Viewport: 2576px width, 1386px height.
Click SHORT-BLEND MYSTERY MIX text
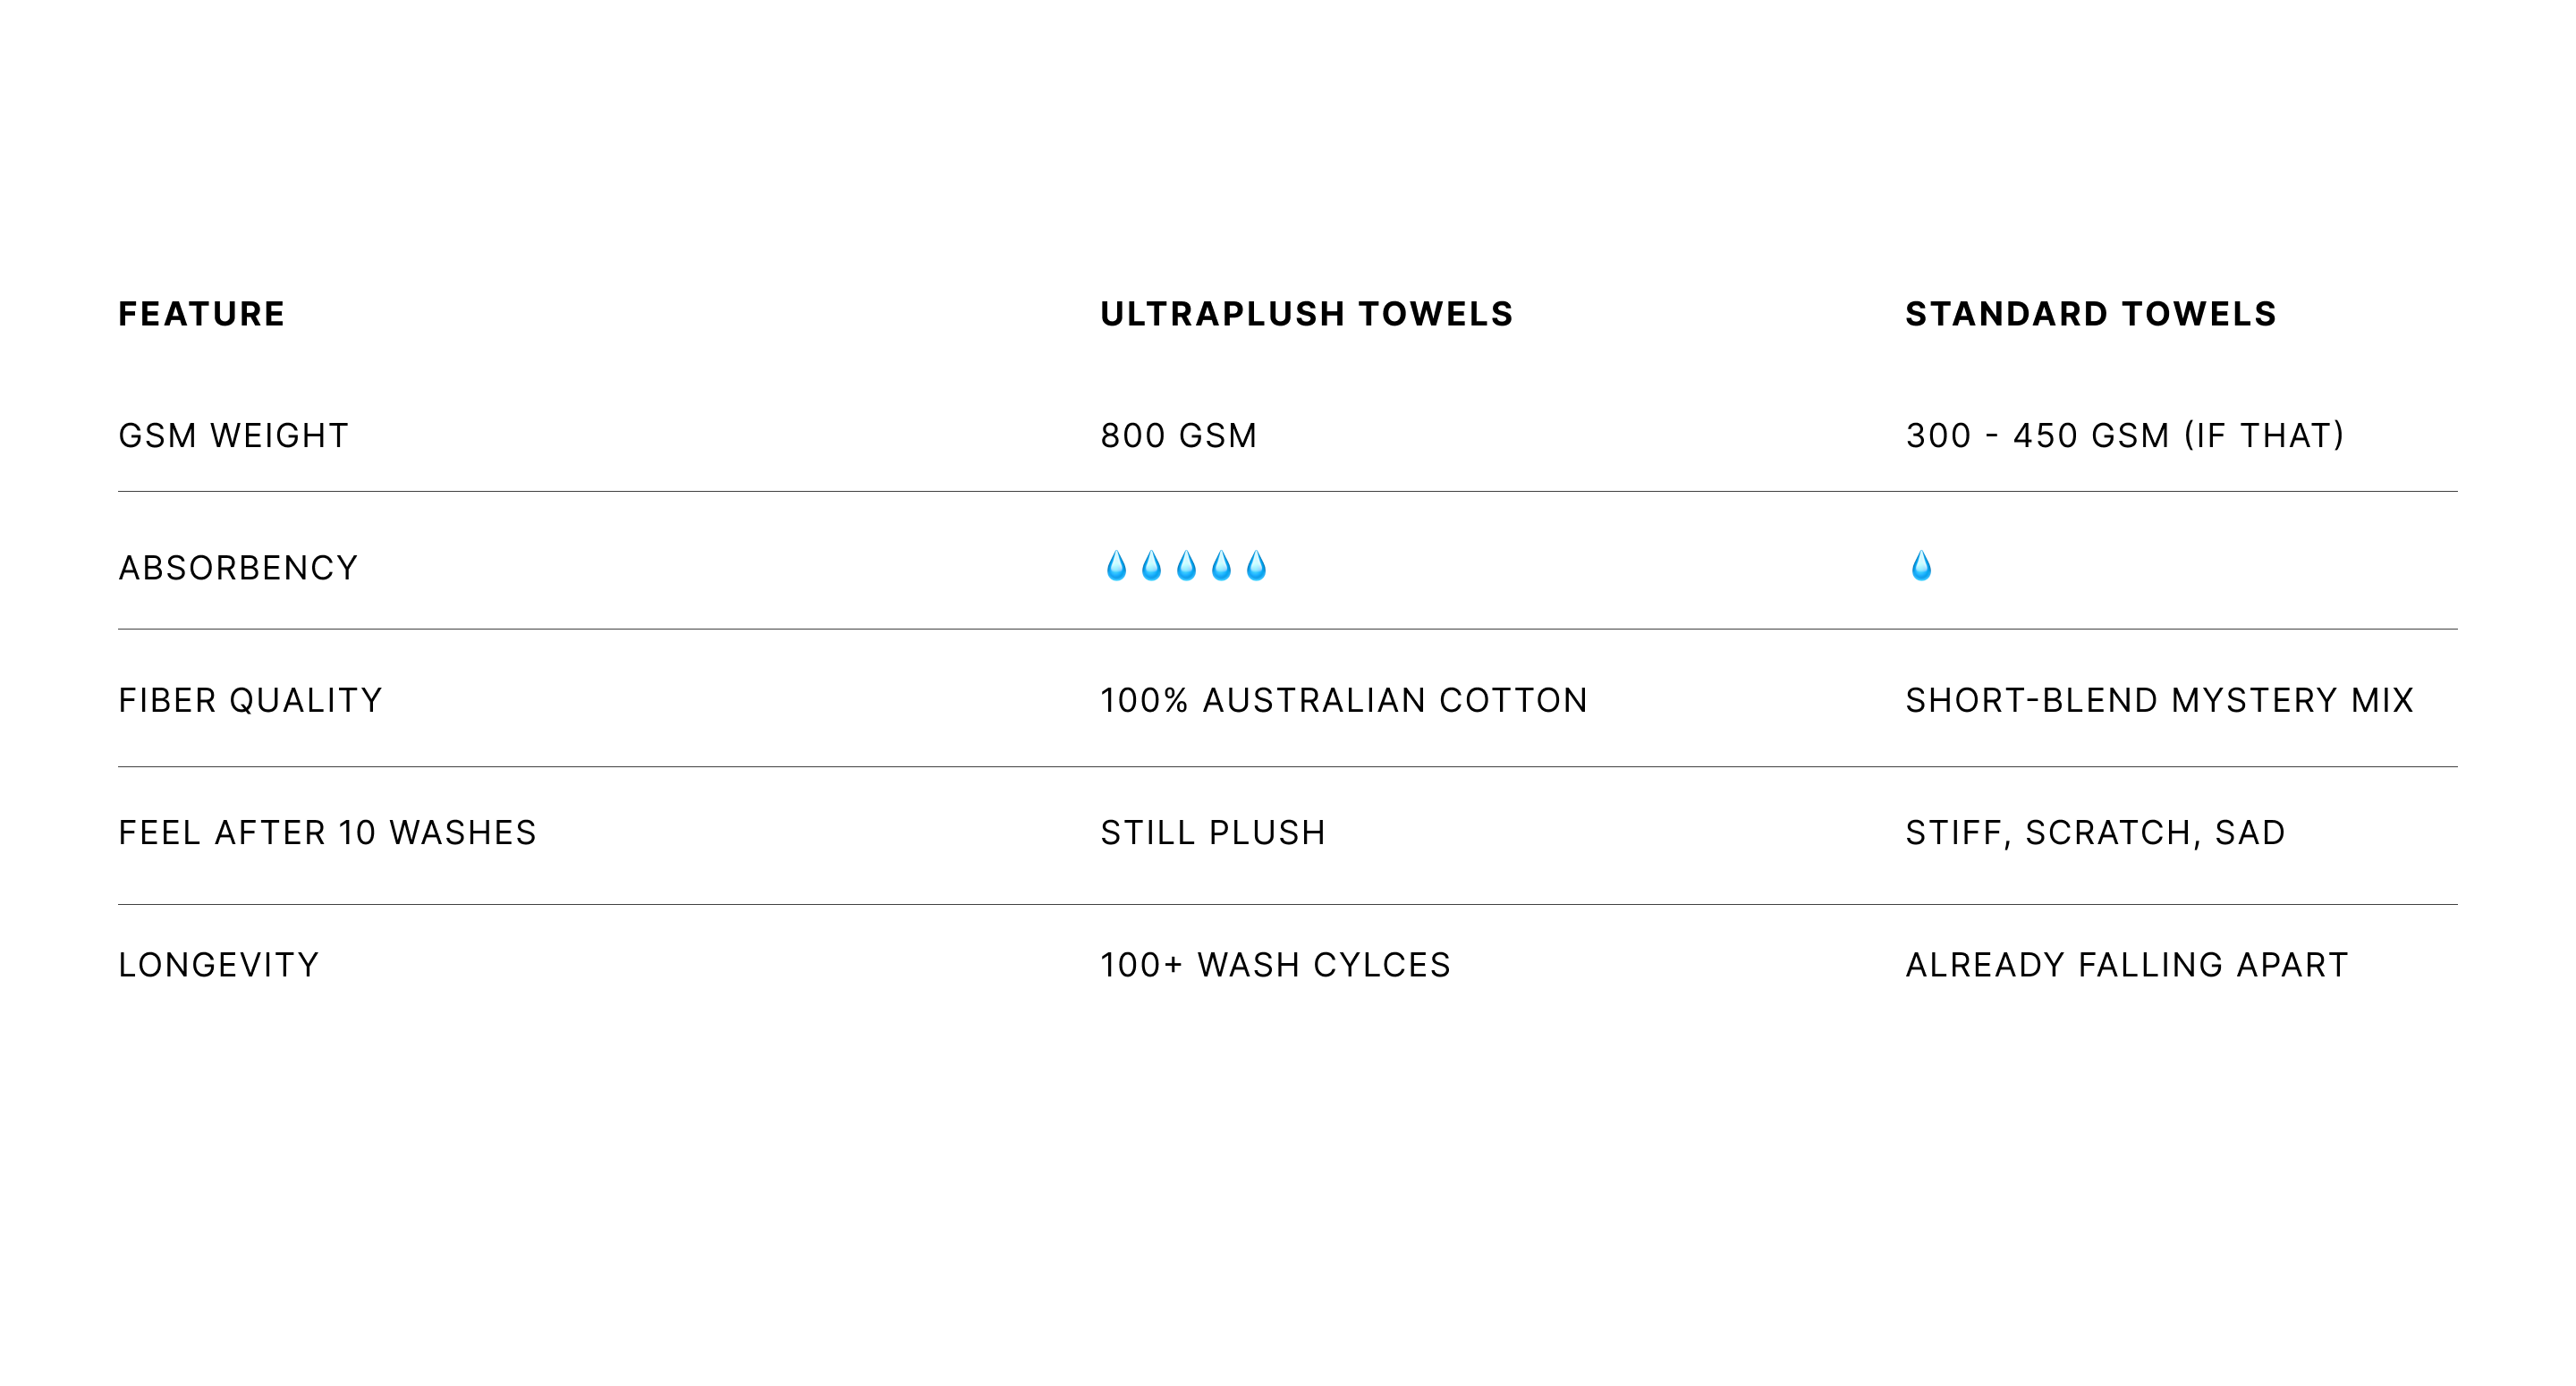pos(2160,700)
